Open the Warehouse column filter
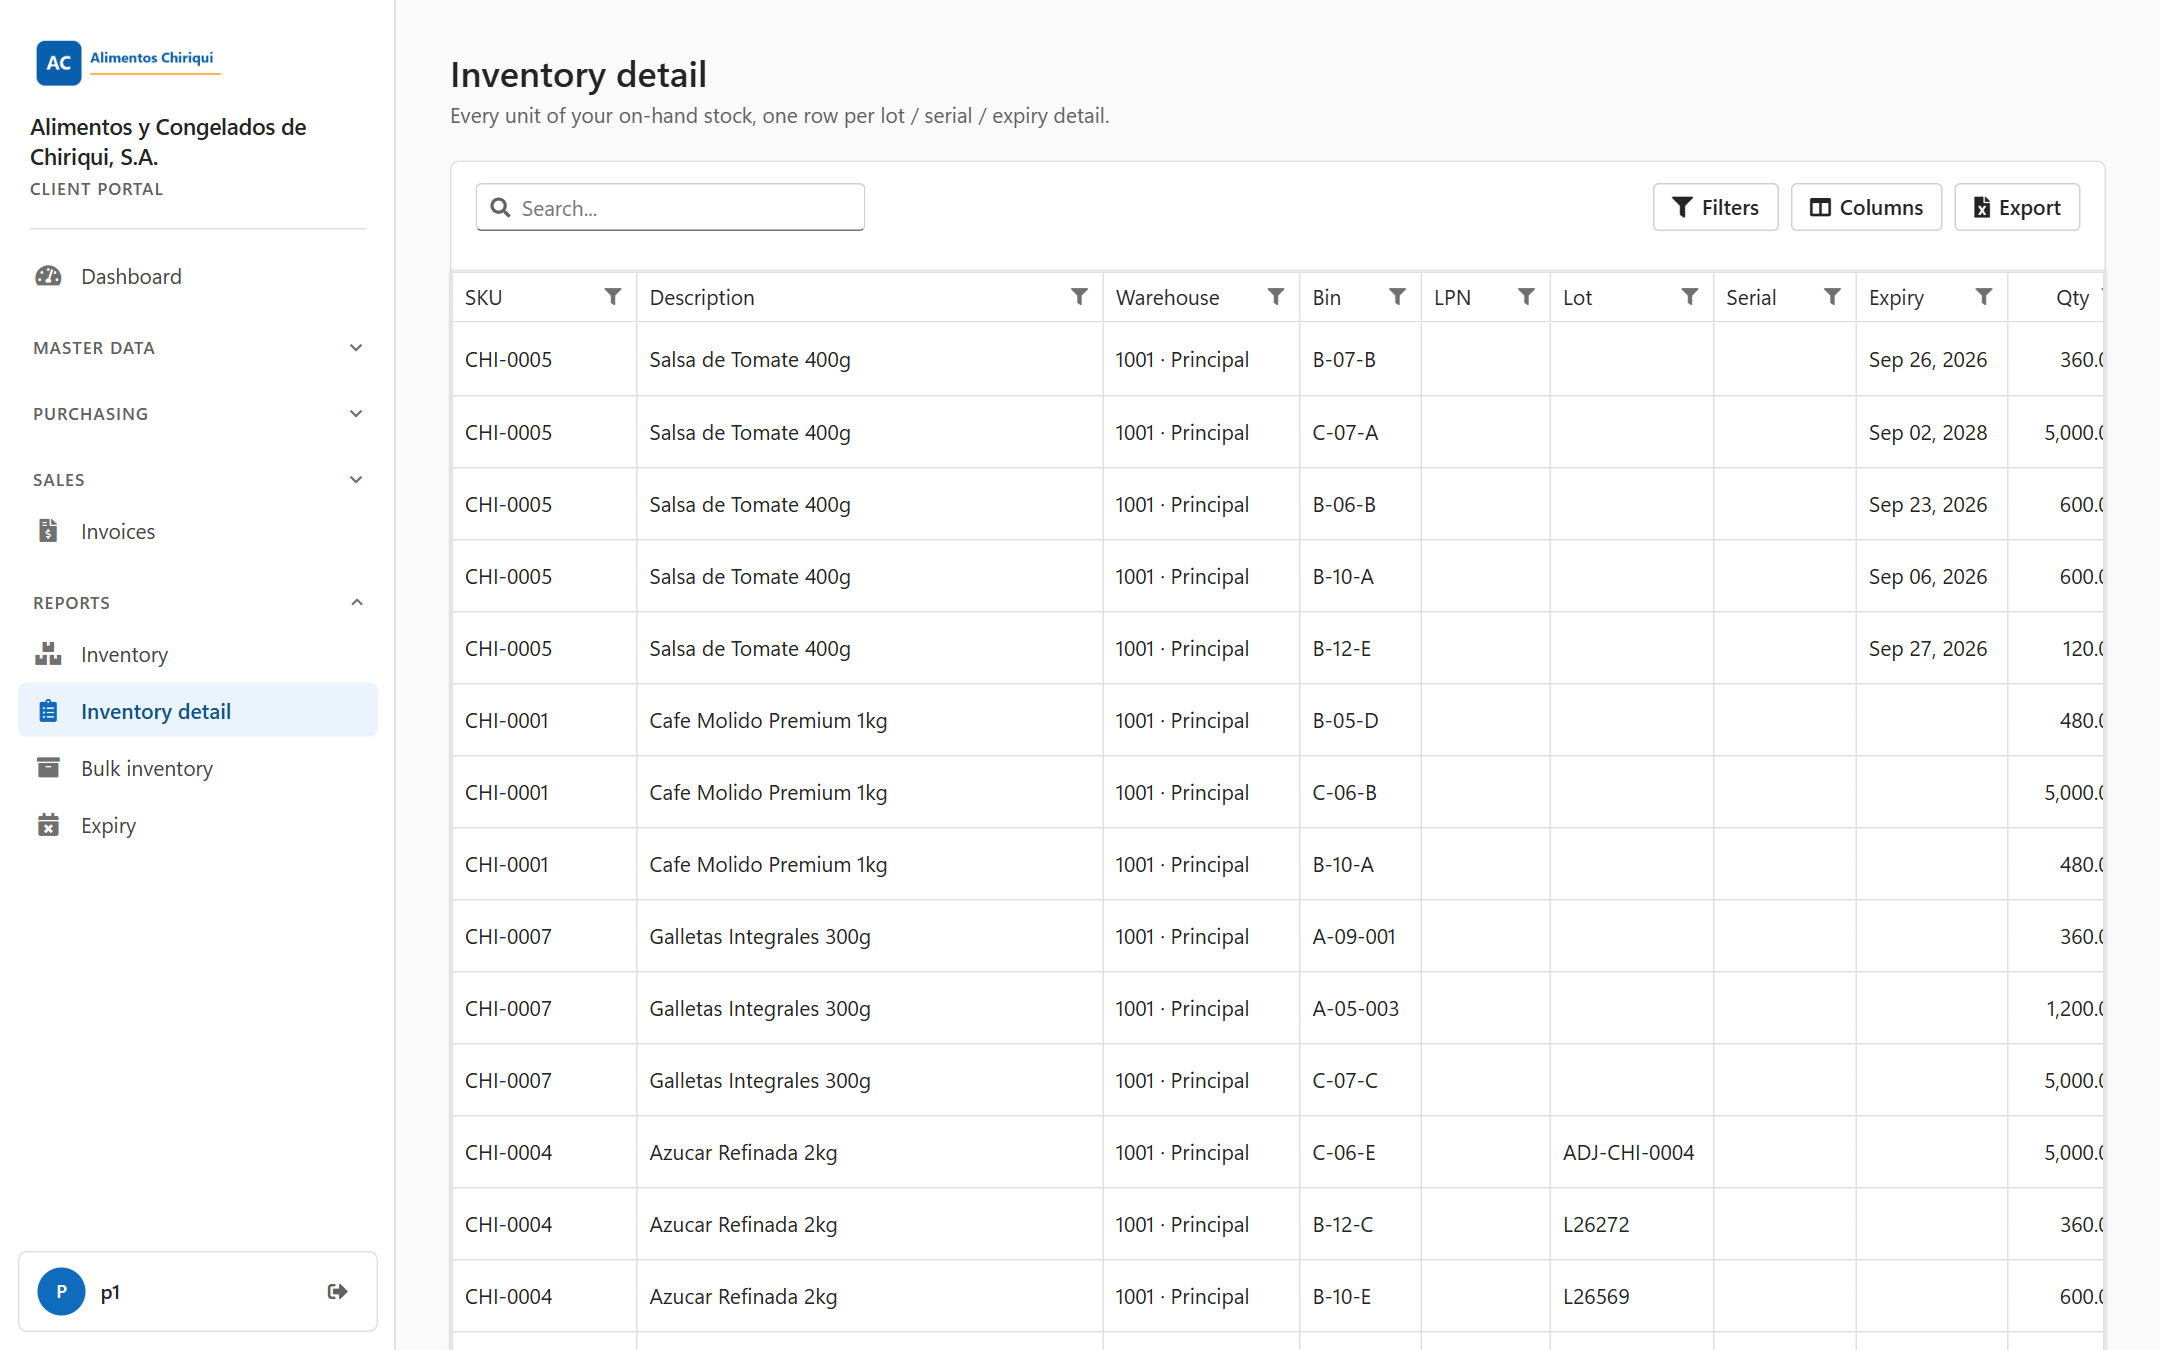The width and height of the screenshot is (2160, 1350). point(1276,297)
